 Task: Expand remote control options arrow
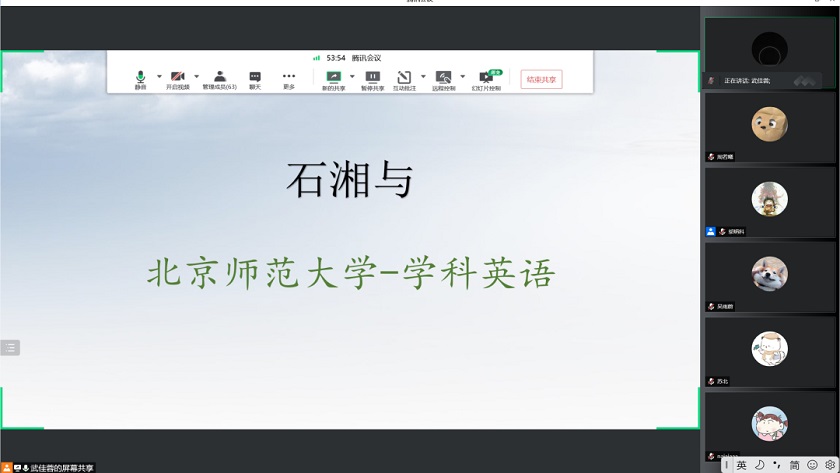[463, 77]
